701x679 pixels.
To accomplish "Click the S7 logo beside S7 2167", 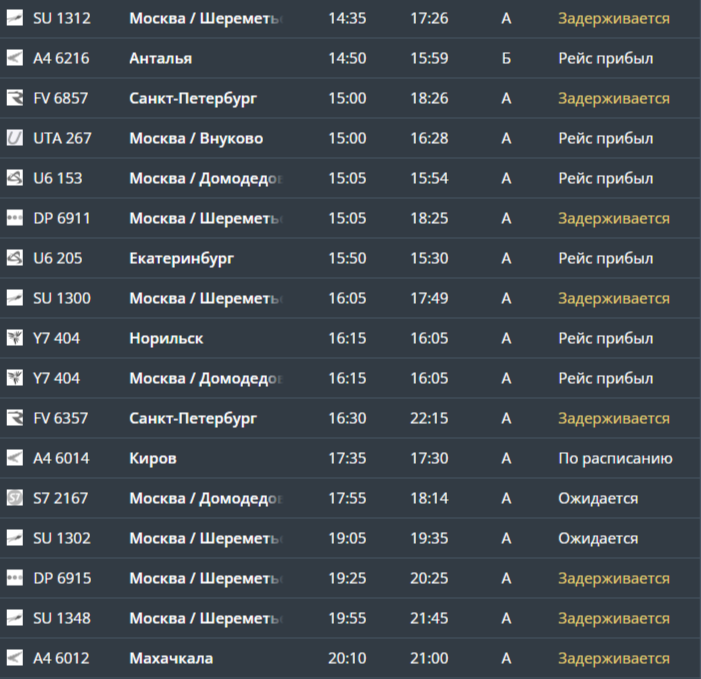I will [15, 498].
